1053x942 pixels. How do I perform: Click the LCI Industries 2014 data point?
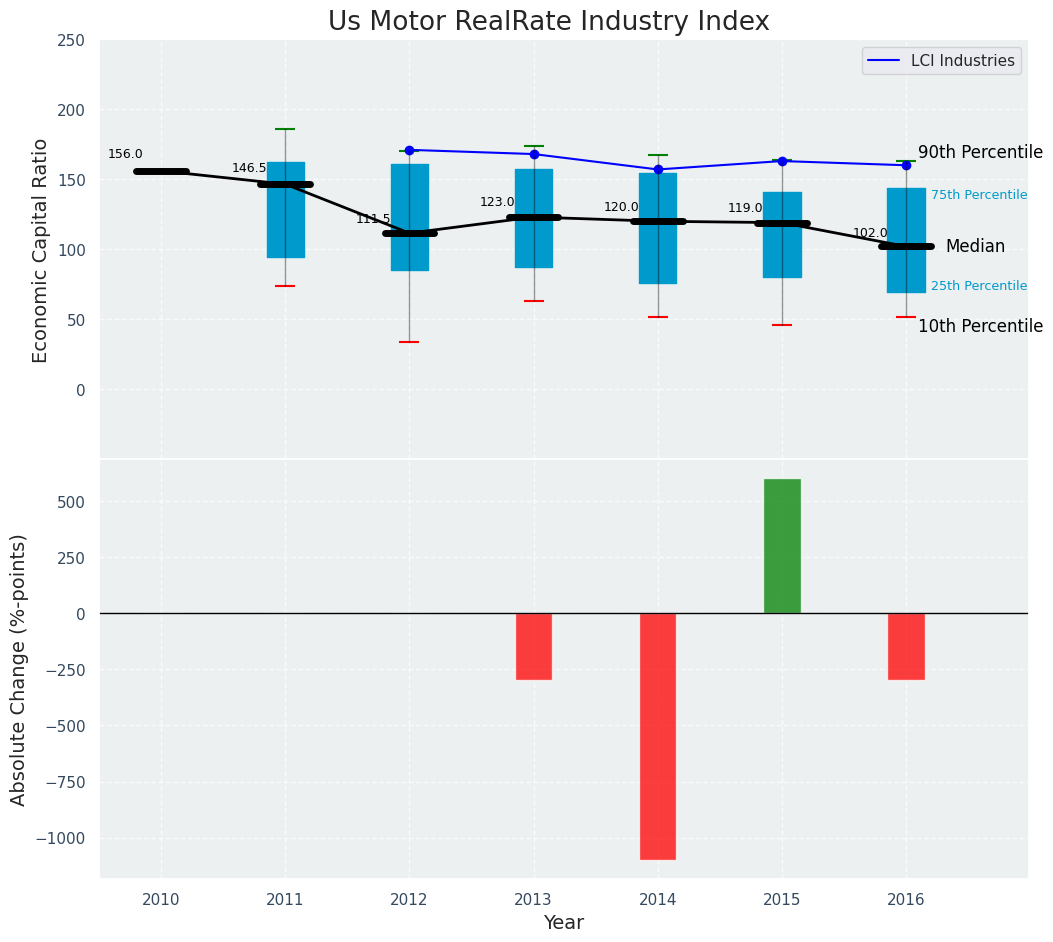[658, 169]
